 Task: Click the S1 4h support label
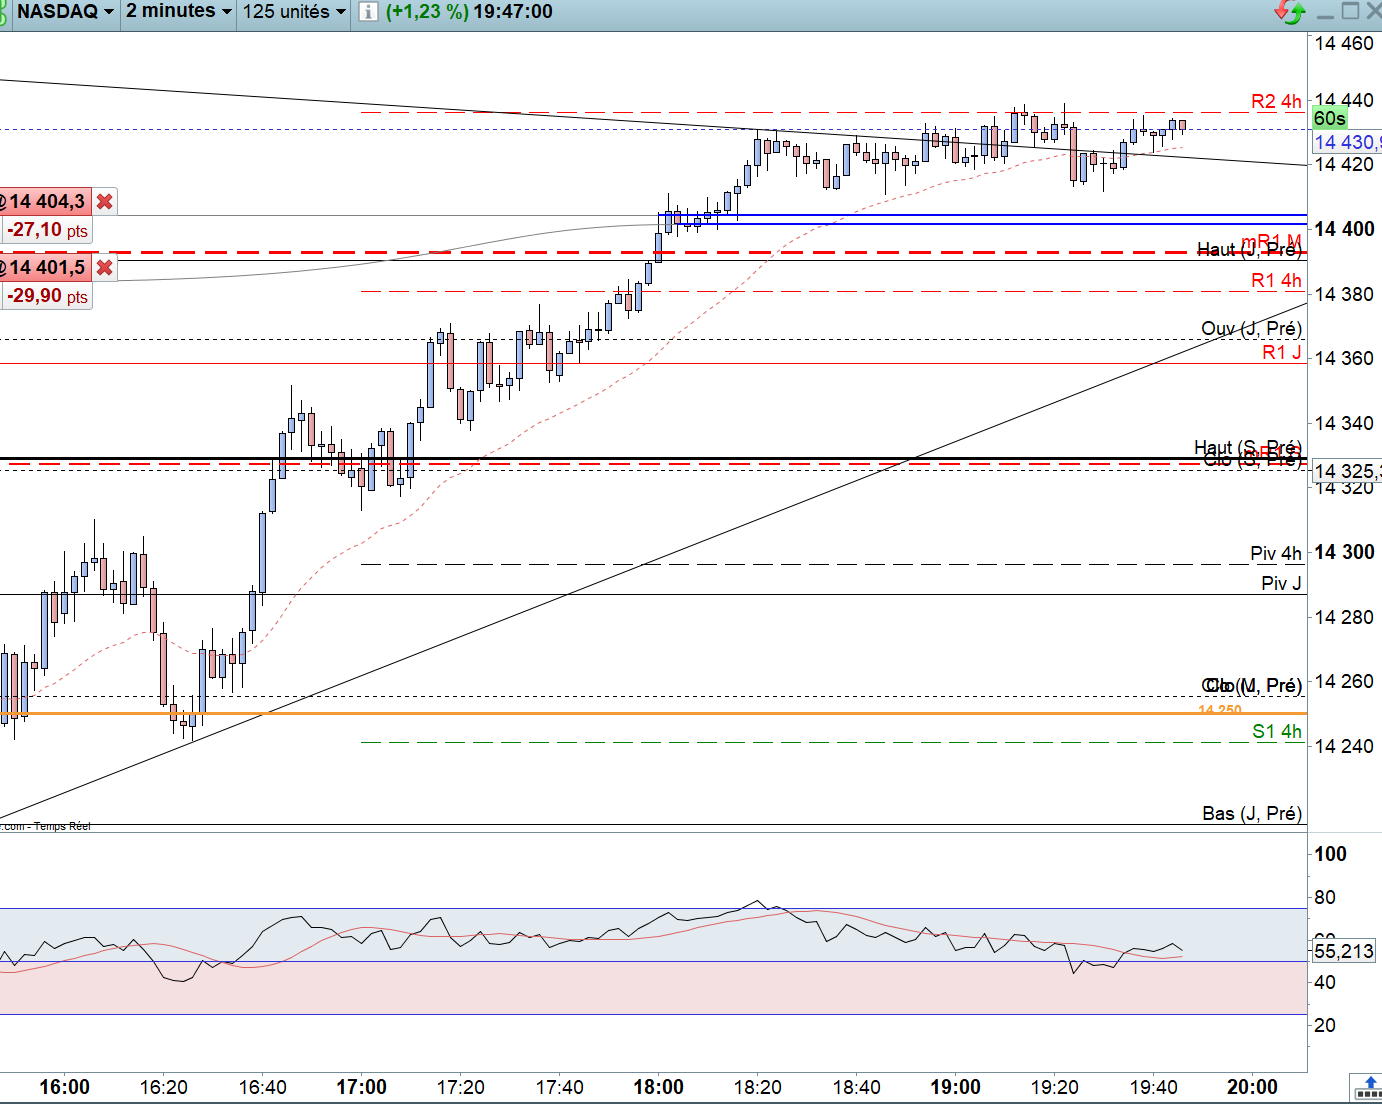pyautogui.click(x=1277, y=732)
